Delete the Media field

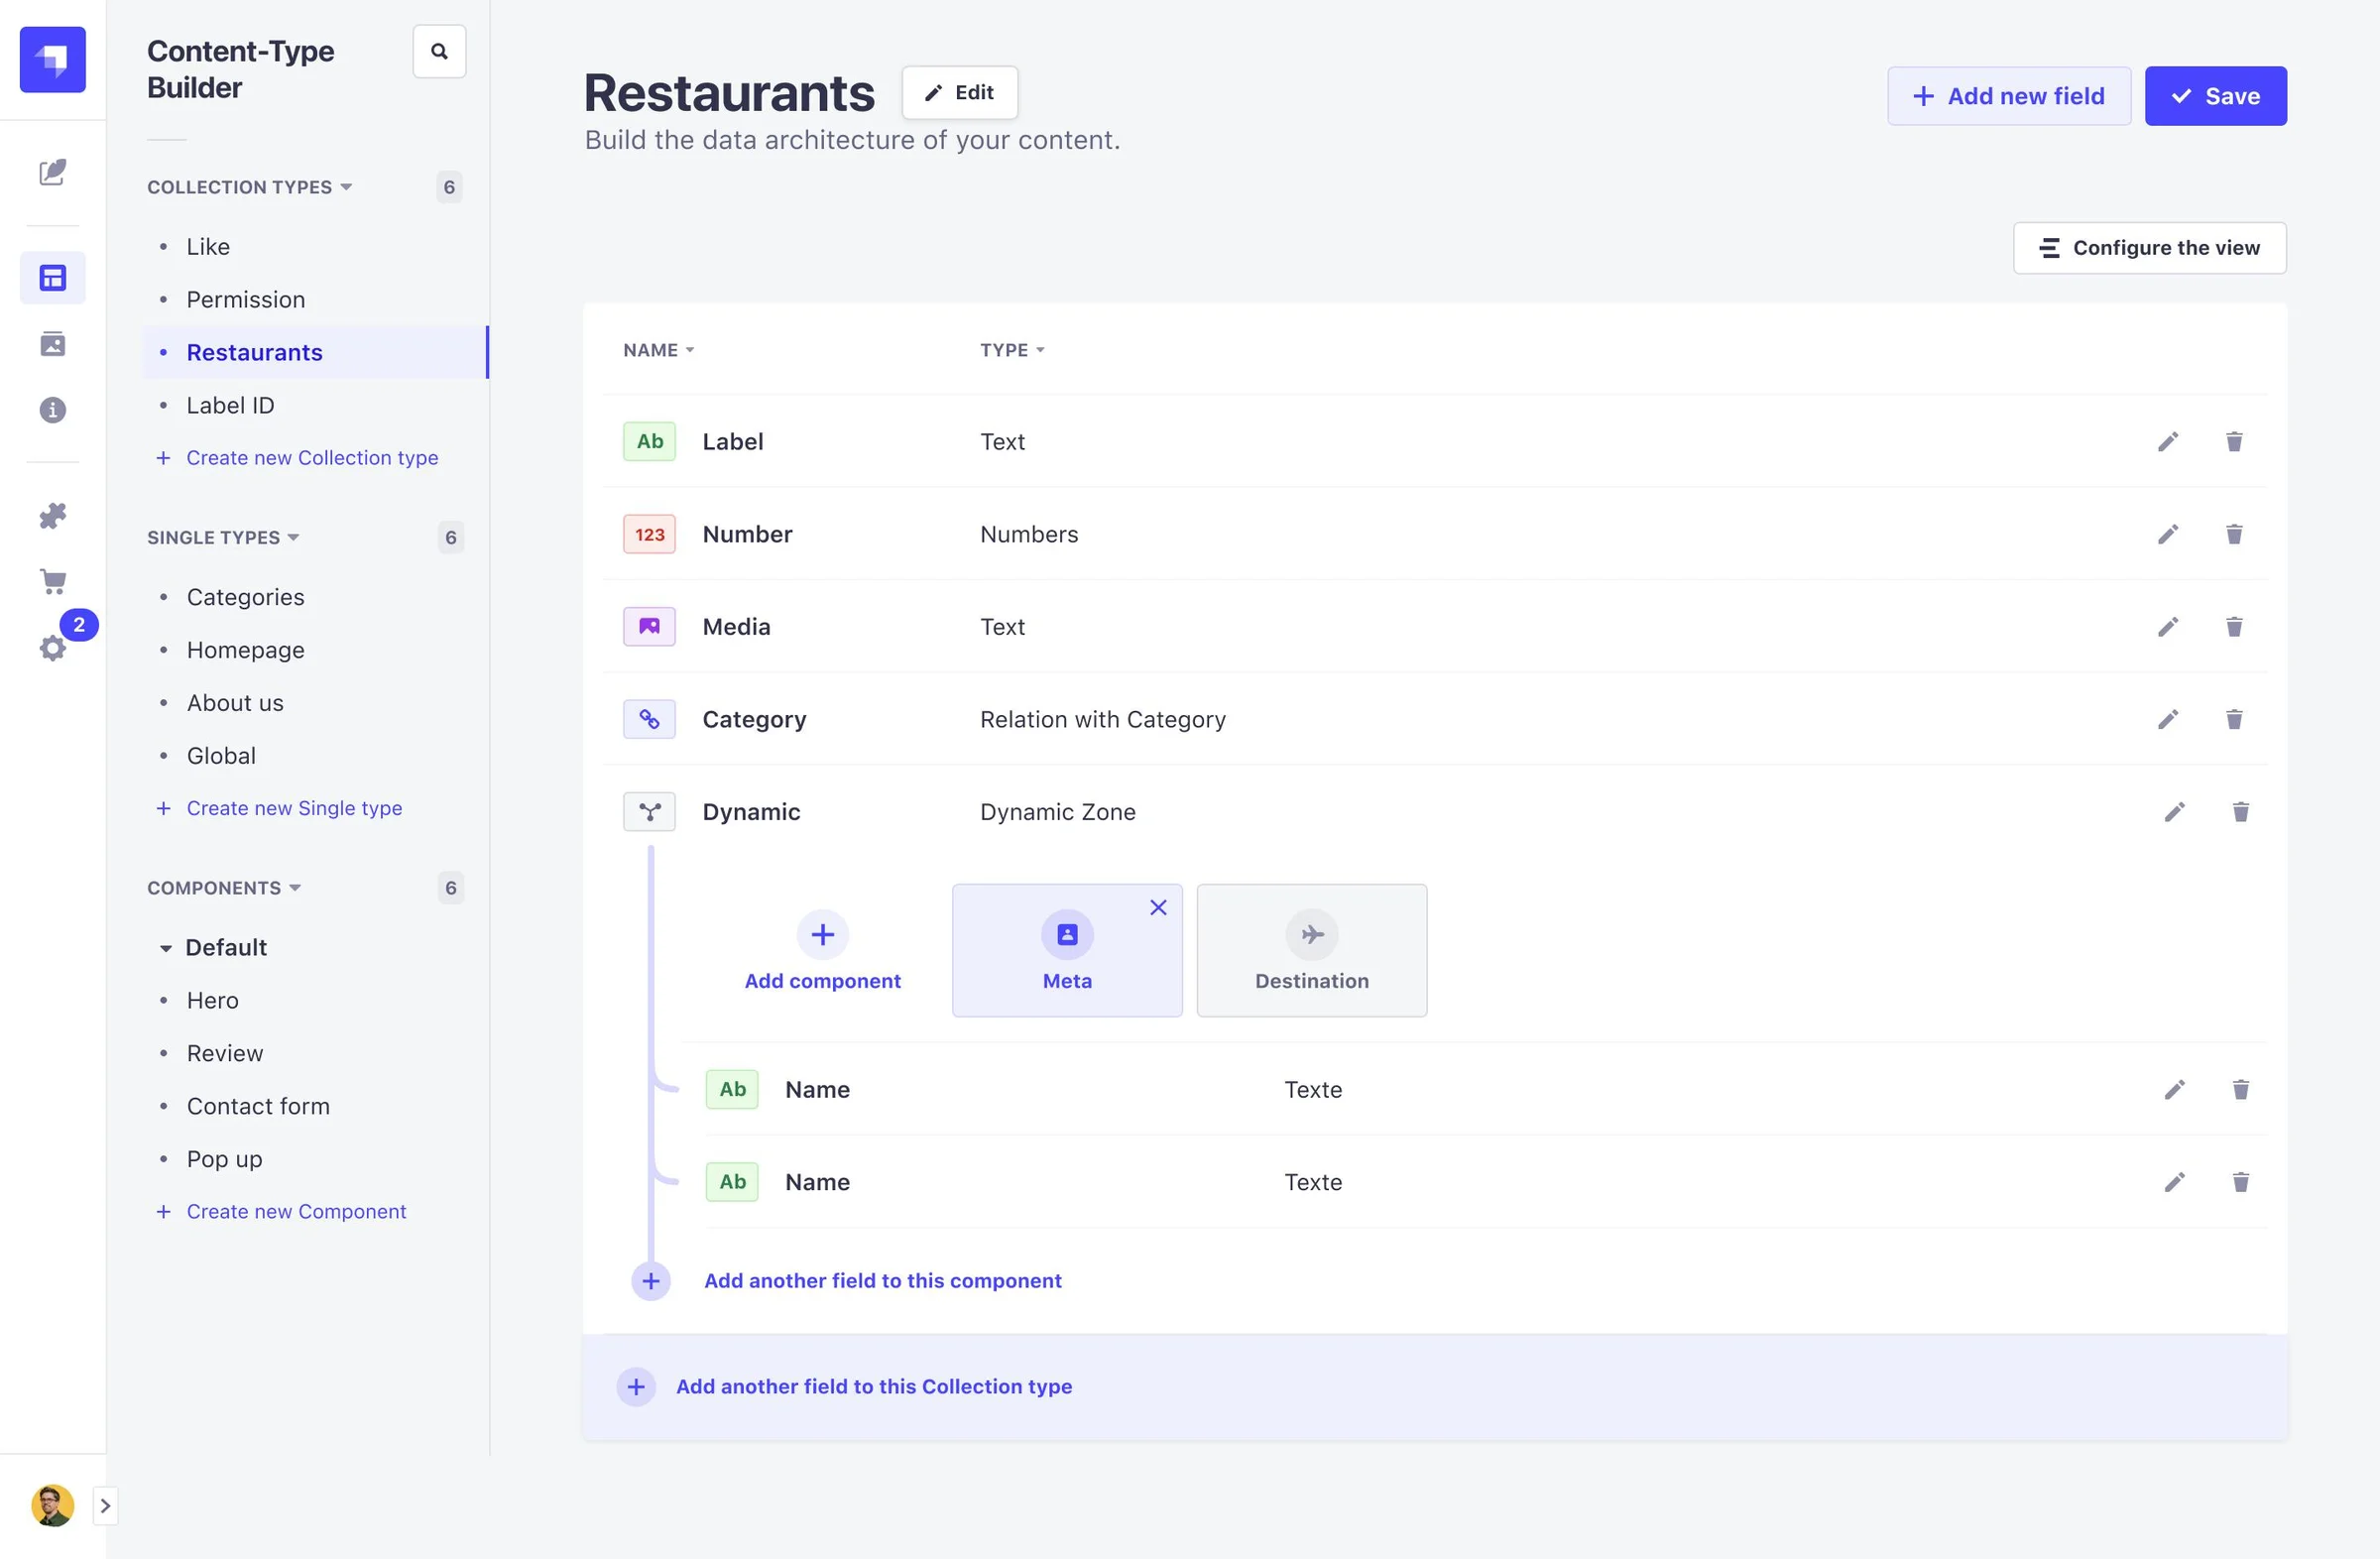[x=2234, y=627]
